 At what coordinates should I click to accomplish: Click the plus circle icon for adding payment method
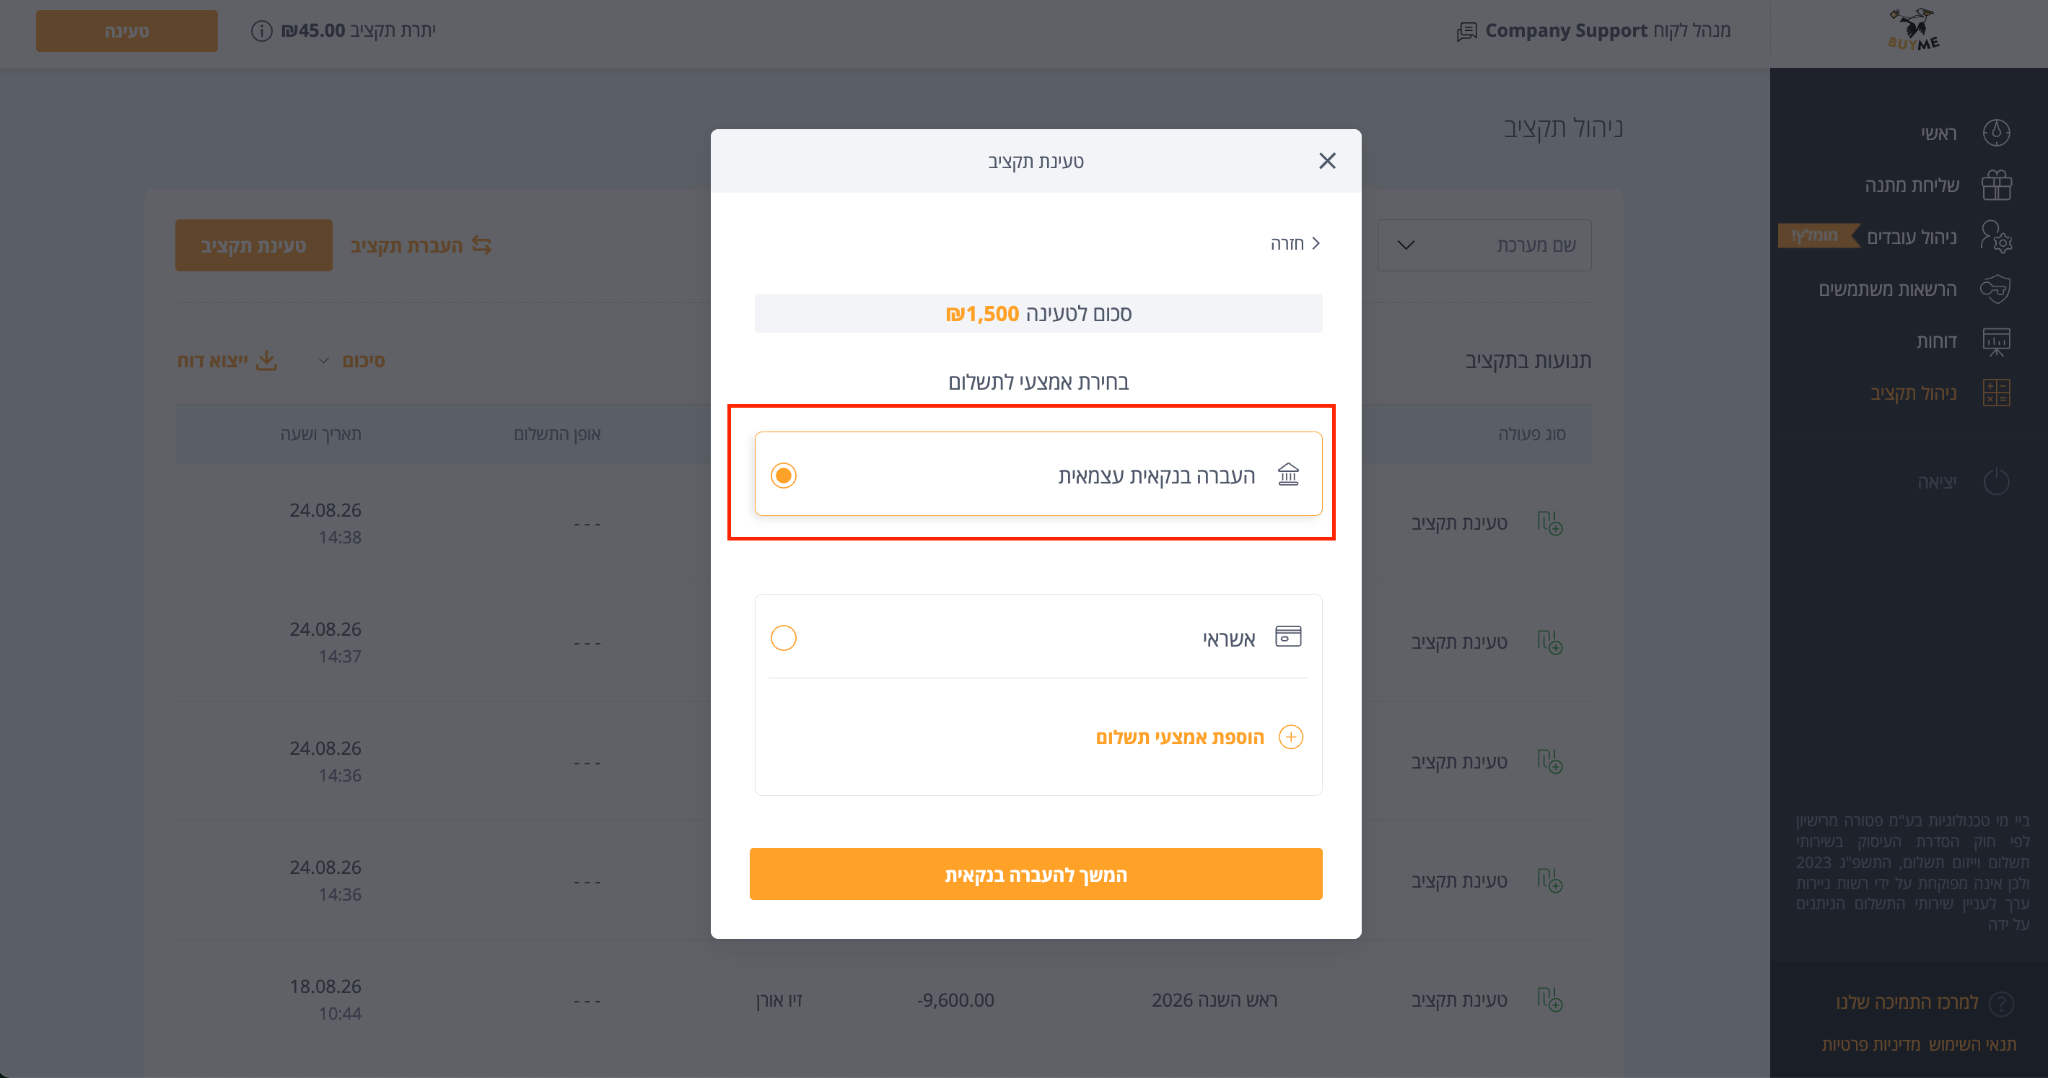click(x=1291, y=737)
